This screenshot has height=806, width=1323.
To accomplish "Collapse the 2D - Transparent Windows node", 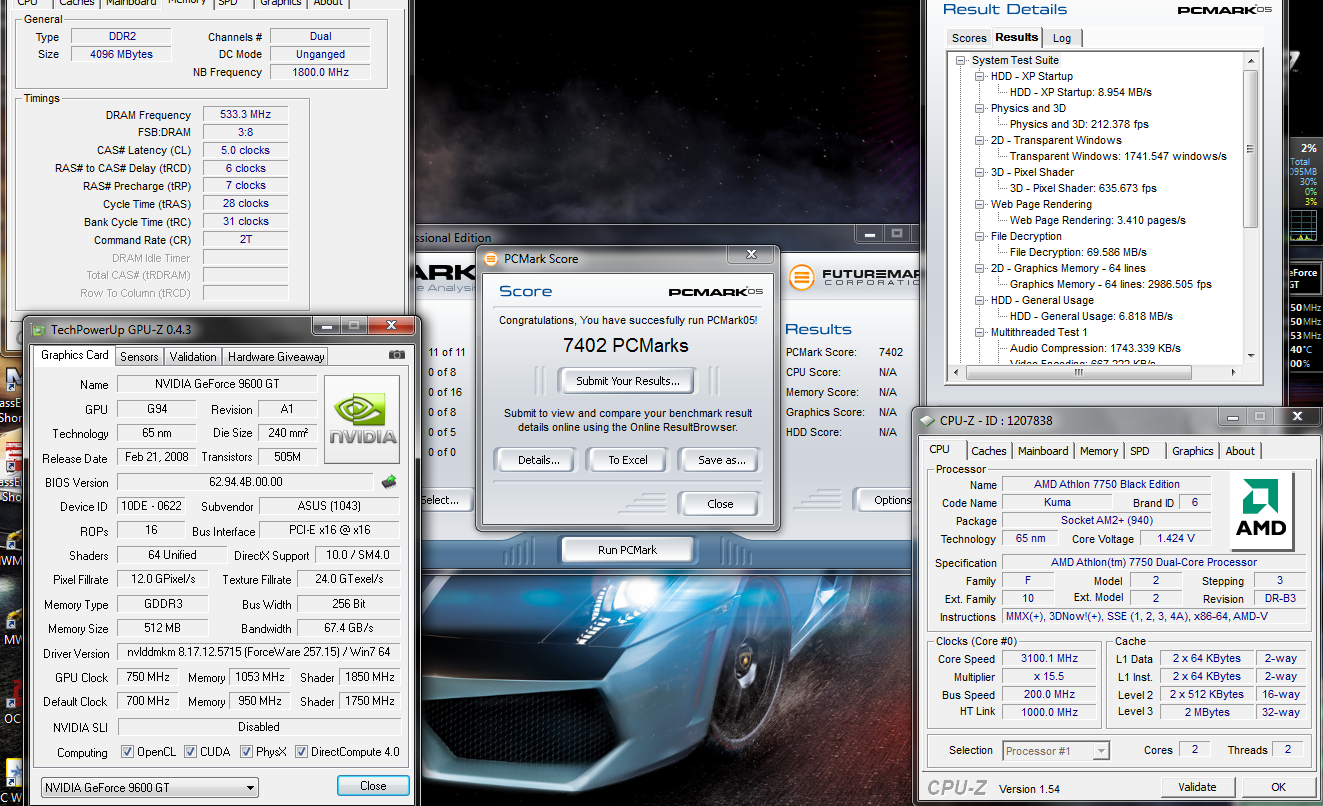I will pos(980,140).
